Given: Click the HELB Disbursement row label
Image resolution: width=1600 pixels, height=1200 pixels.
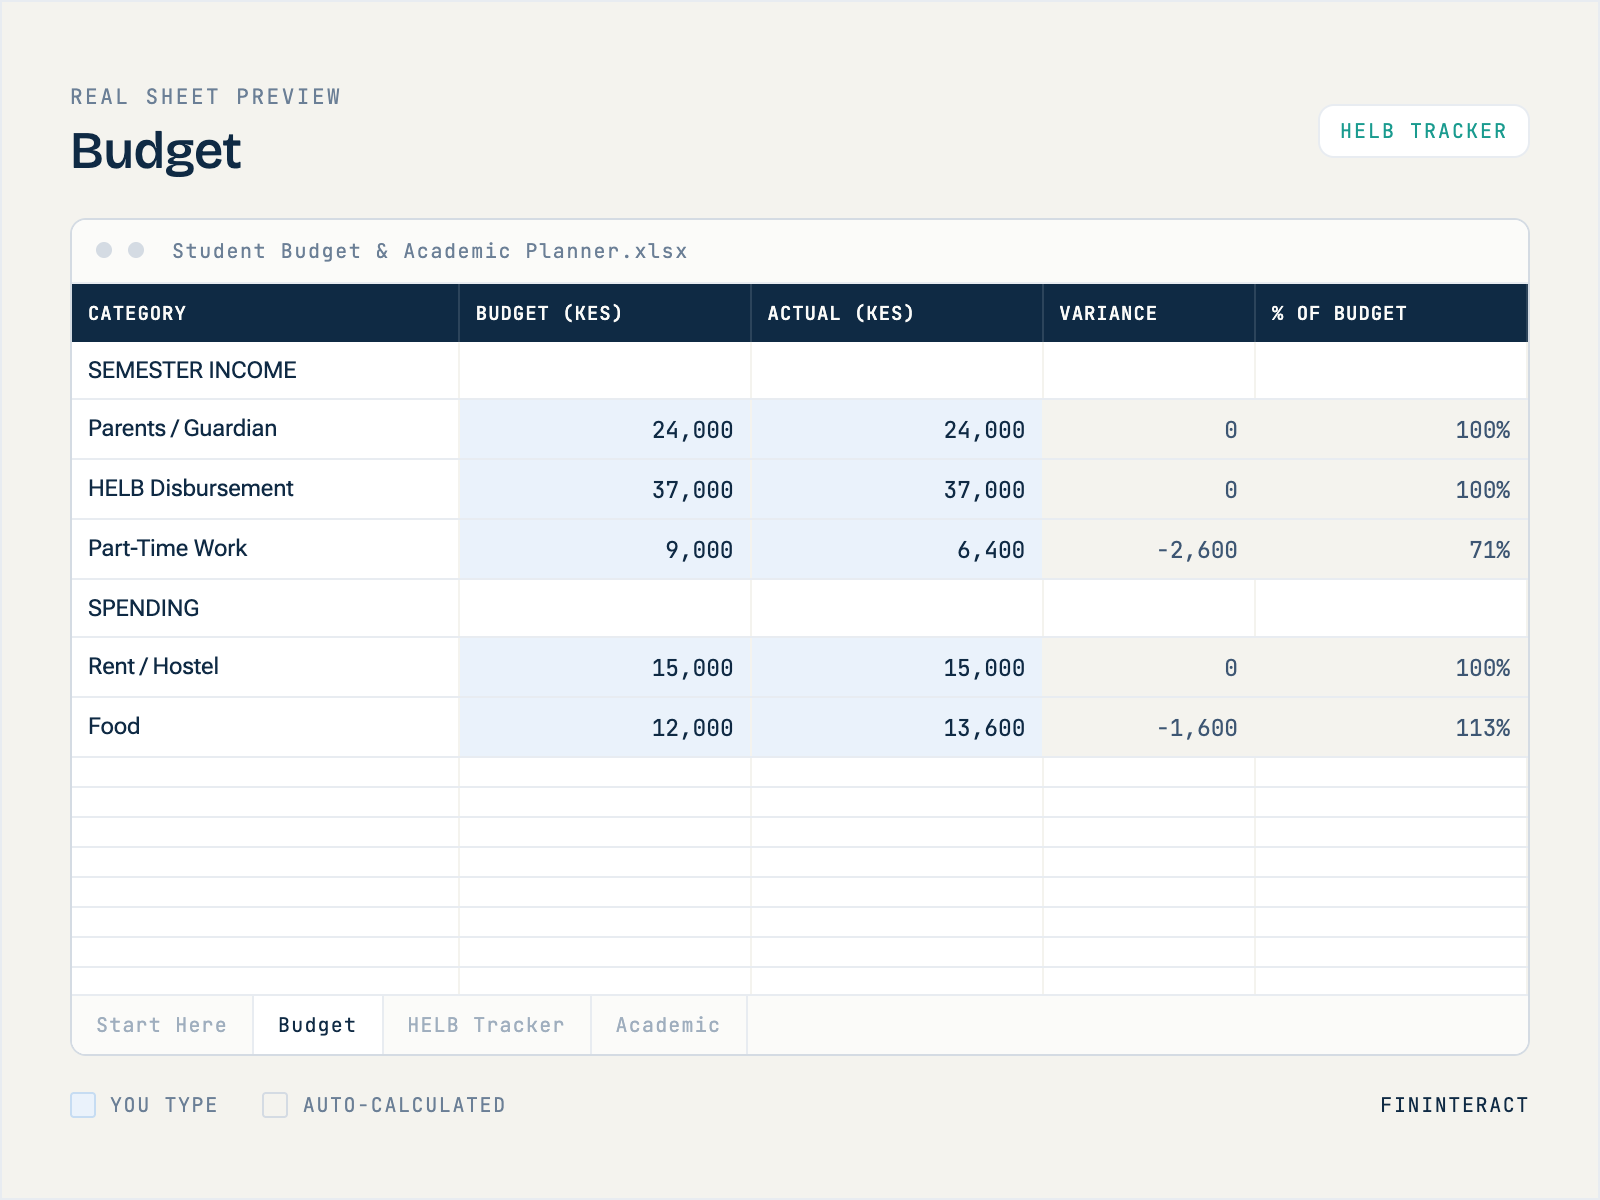Looking at the screenshot, I should pos(191,488).
